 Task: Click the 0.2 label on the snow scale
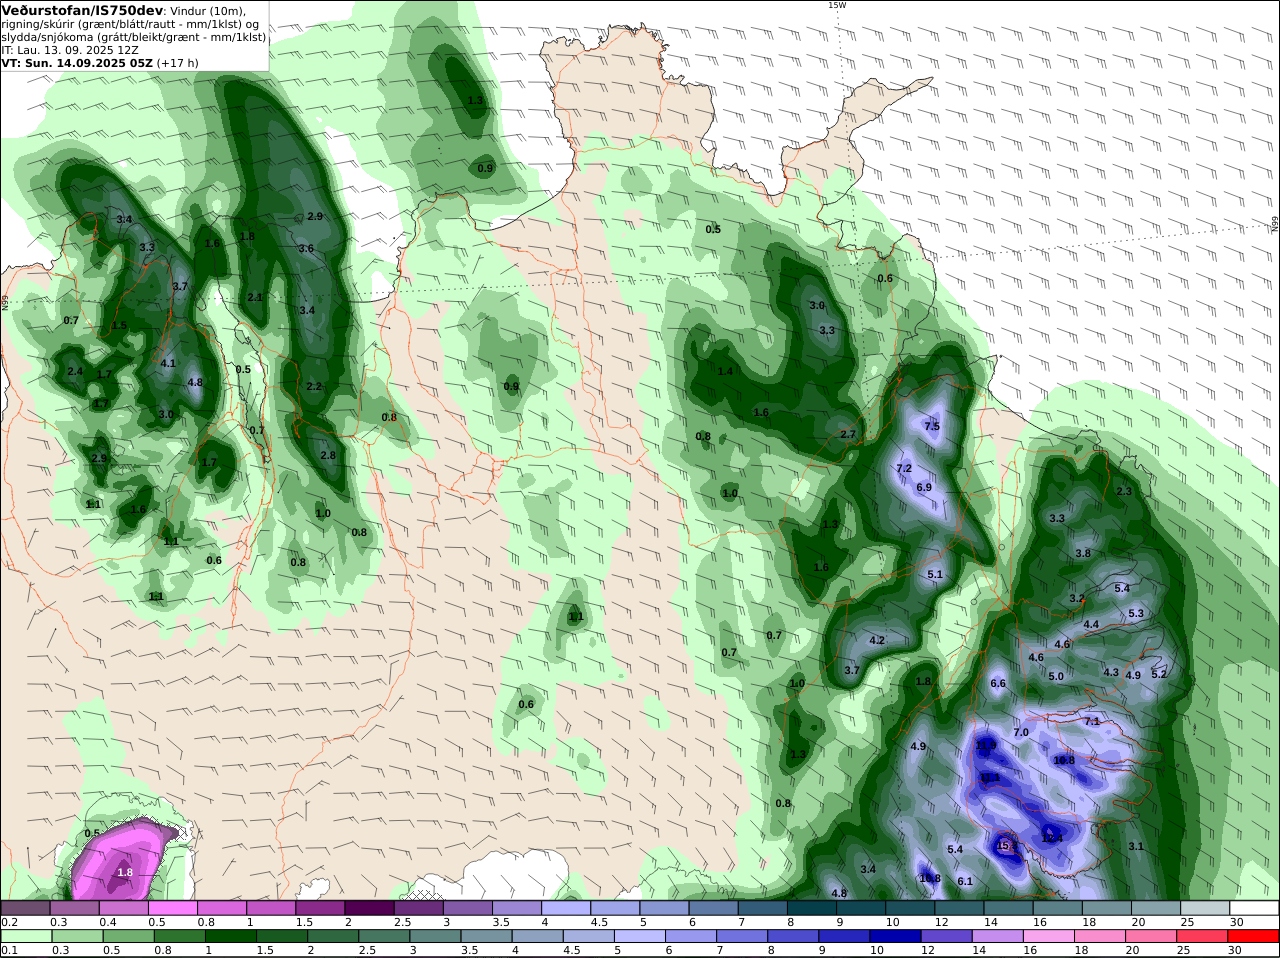tap(8, 922)
